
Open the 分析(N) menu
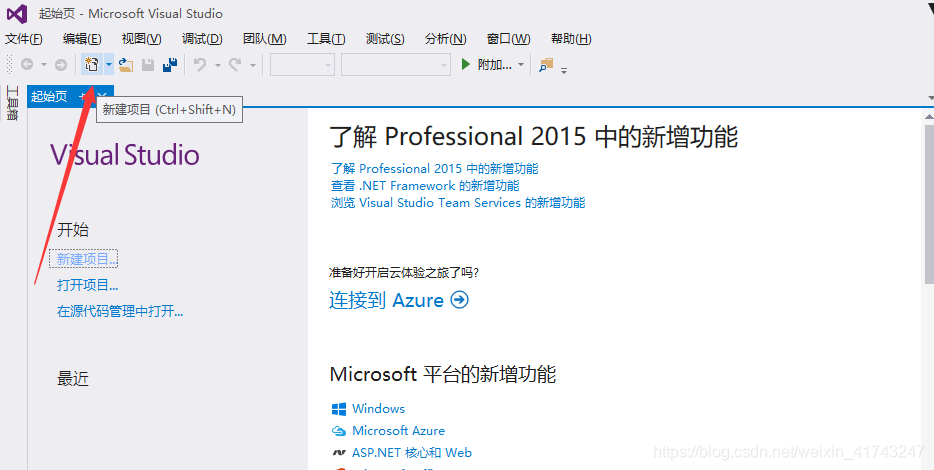(x=446, y=39)
